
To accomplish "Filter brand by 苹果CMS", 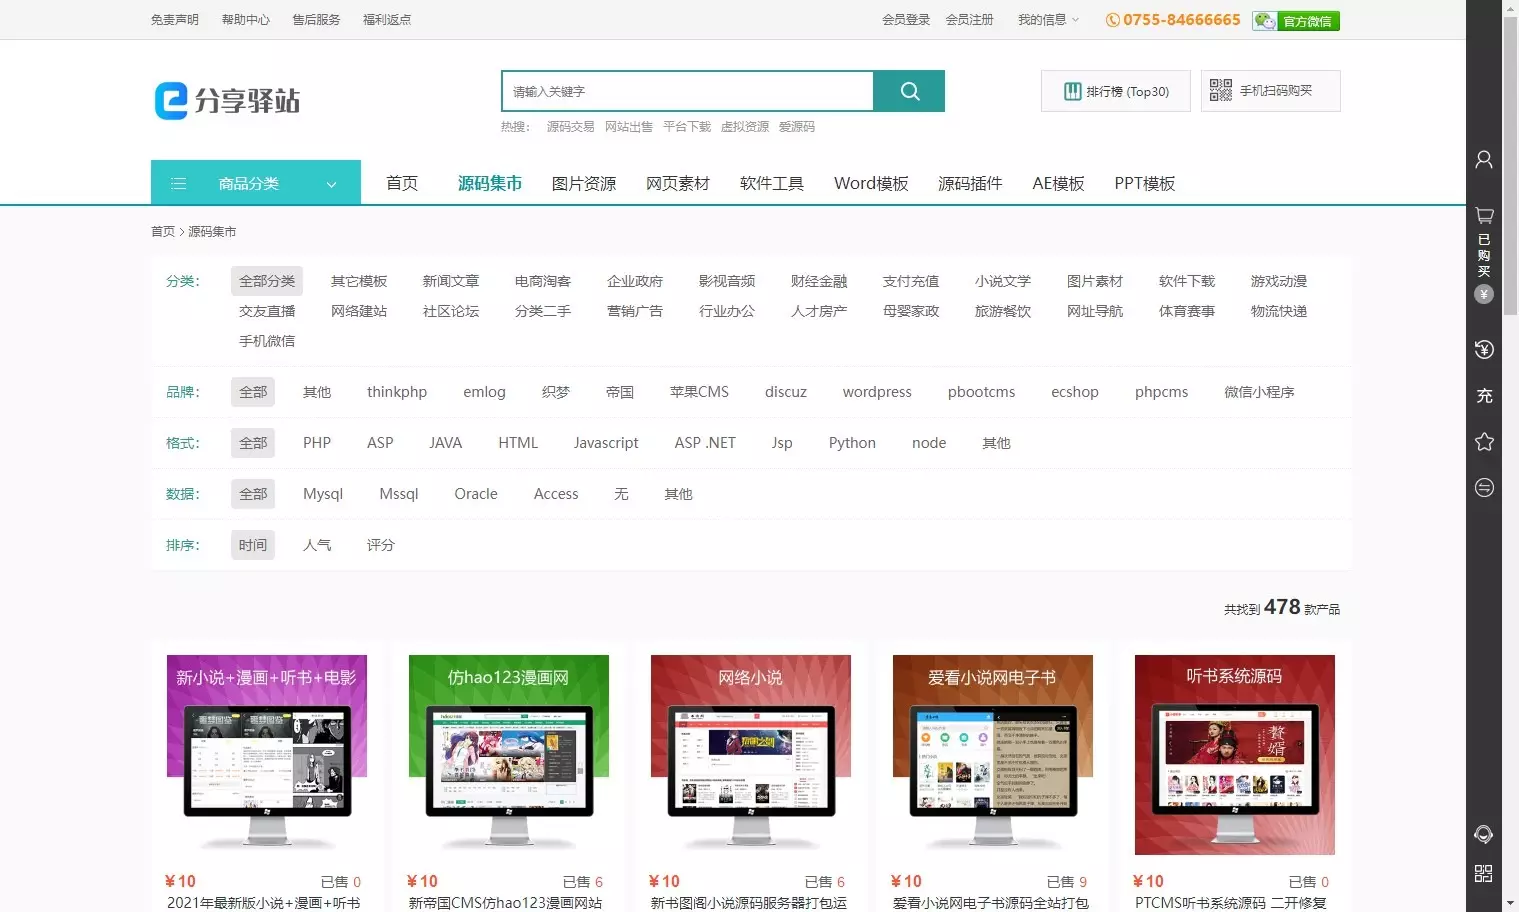I will (x=699, y=392).
